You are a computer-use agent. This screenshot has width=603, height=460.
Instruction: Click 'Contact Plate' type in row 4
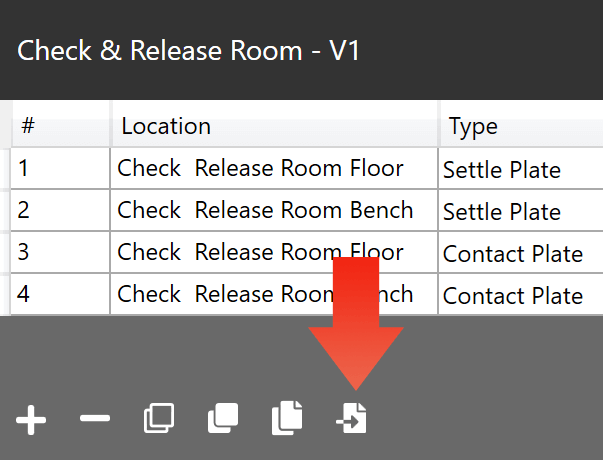coord(513,296)
